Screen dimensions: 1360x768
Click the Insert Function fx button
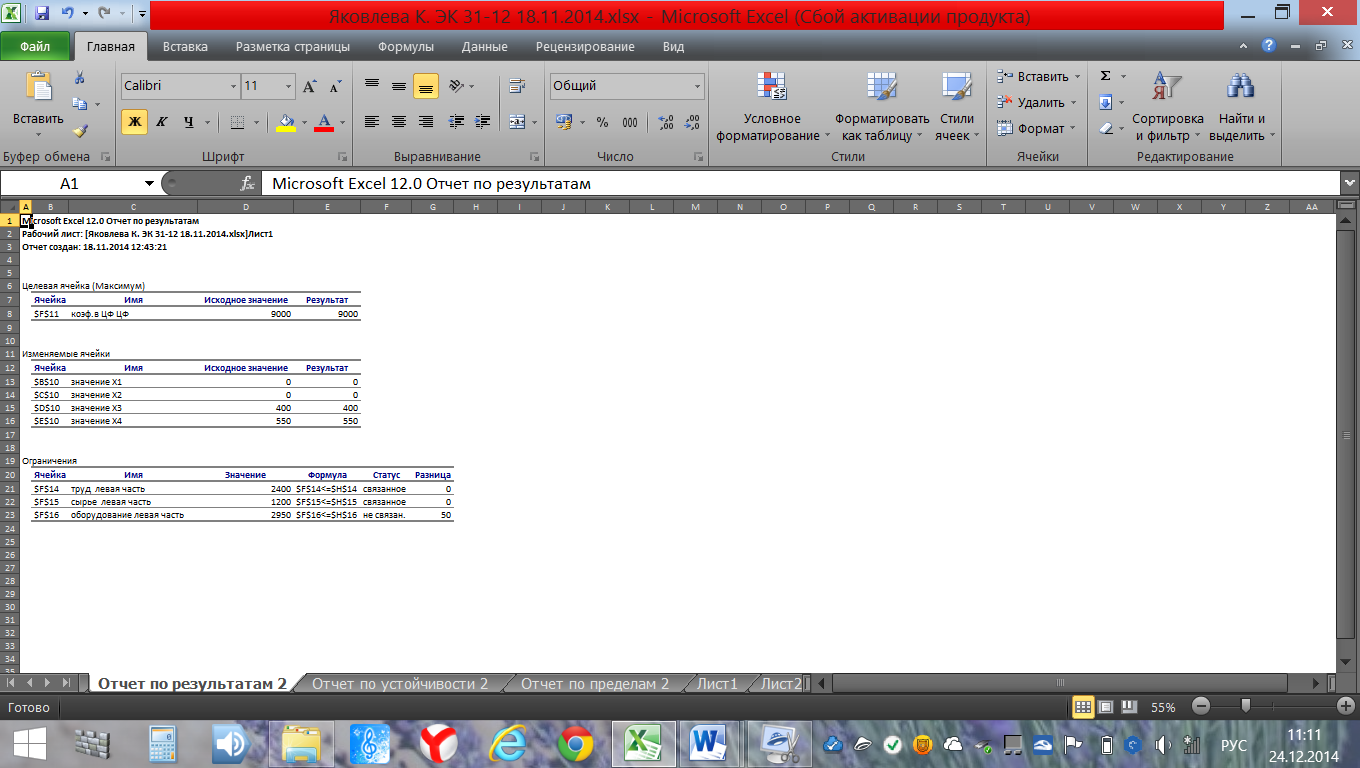[x=247, y=184]
